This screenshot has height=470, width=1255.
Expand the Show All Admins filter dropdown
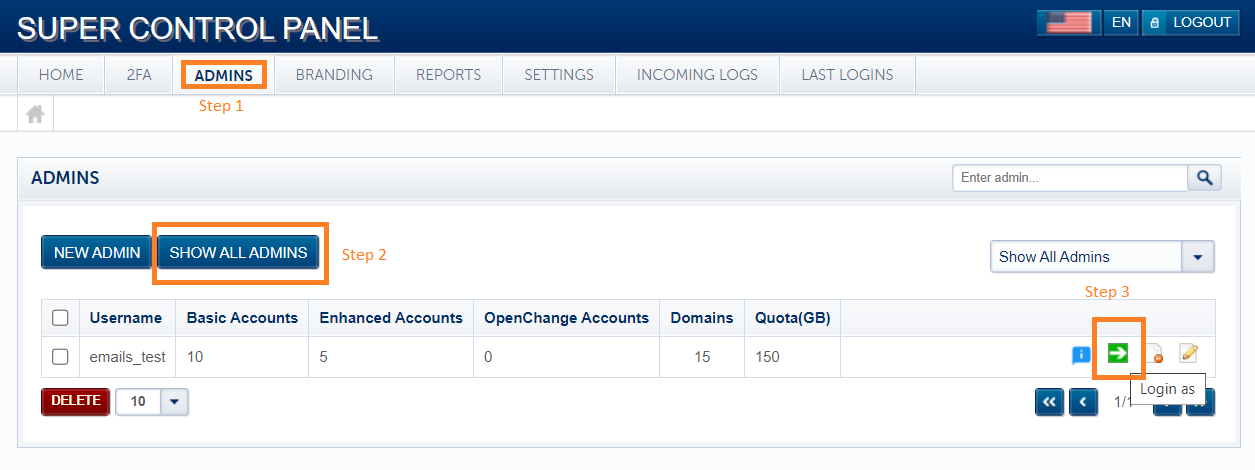coord(1198,257)
